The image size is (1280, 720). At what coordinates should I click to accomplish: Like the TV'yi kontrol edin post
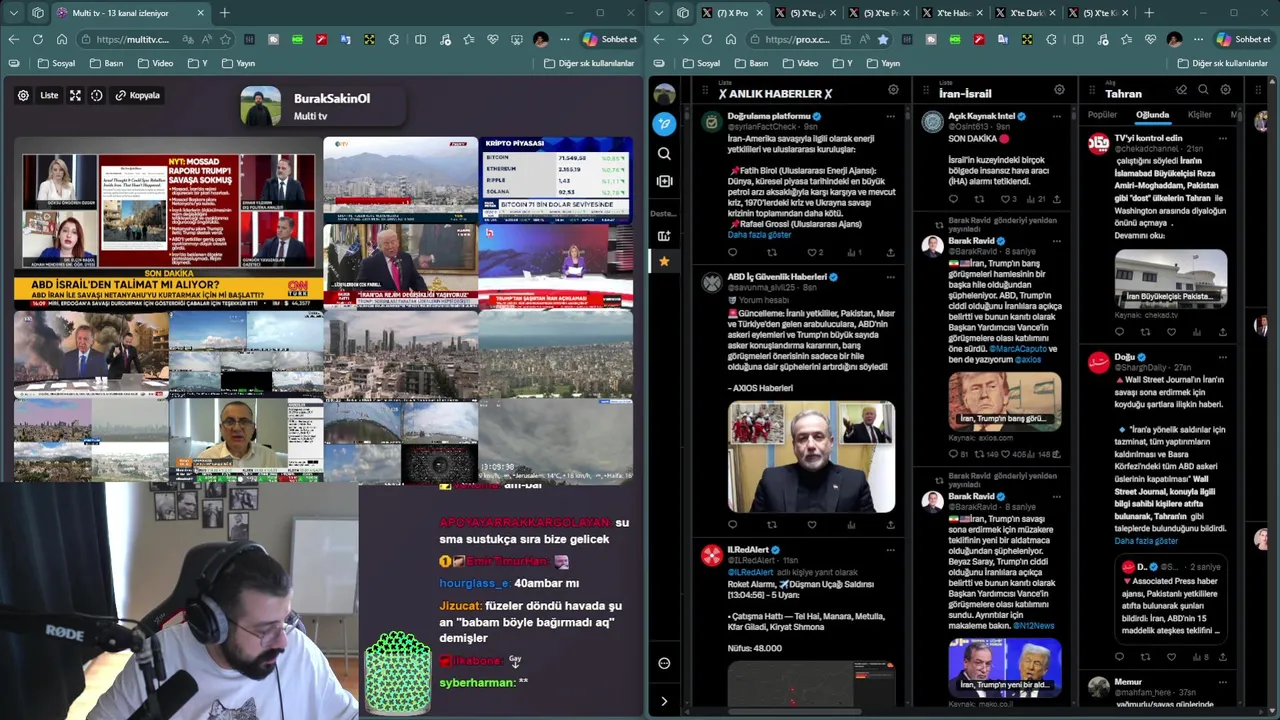click(x=1171, y=332)
